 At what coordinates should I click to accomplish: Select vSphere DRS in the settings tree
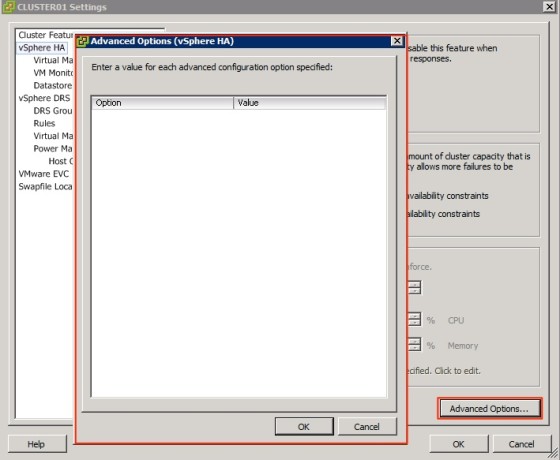coord(44,98)
